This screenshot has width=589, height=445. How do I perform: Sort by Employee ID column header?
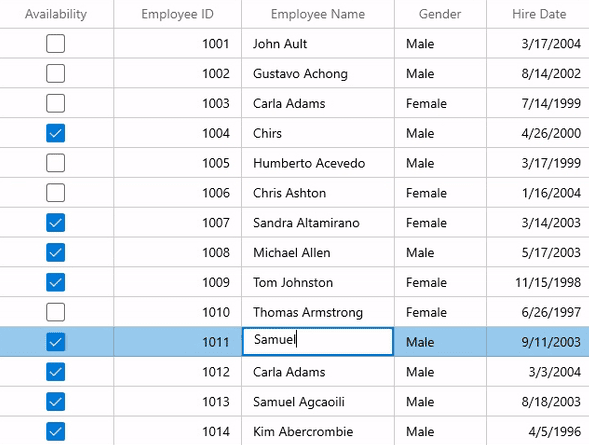(177, 14)
